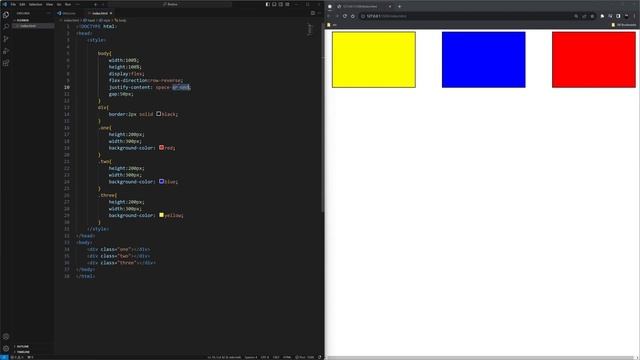Open the browser three-dot menu

pyautogui.click(x=635, y=16)
